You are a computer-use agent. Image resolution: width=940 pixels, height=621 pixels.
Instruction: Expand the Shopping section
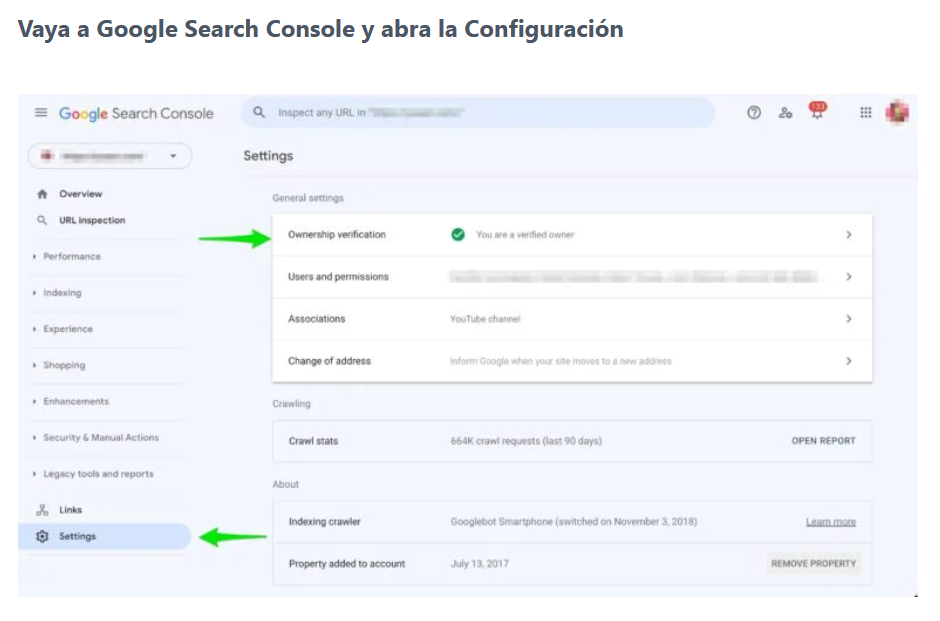64,365
